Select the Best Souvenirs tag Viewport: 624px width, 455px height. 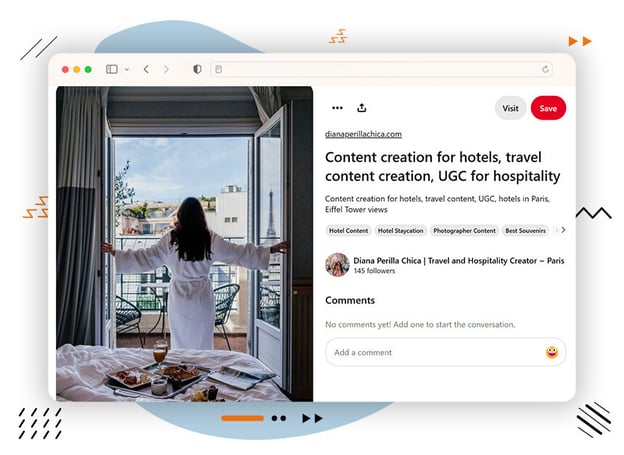525,230
